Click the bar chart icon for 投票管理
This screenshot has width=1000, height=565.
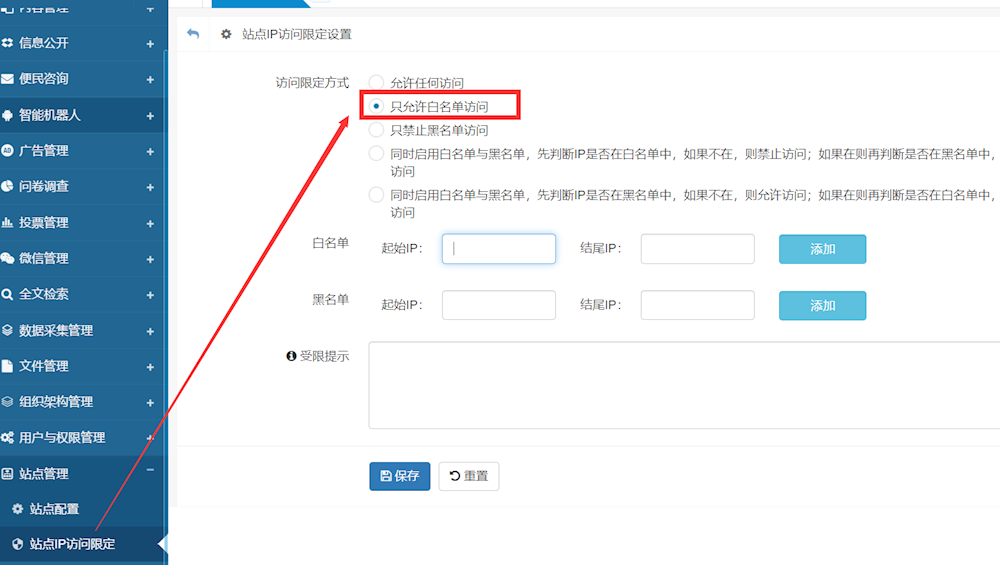[8, 223]
